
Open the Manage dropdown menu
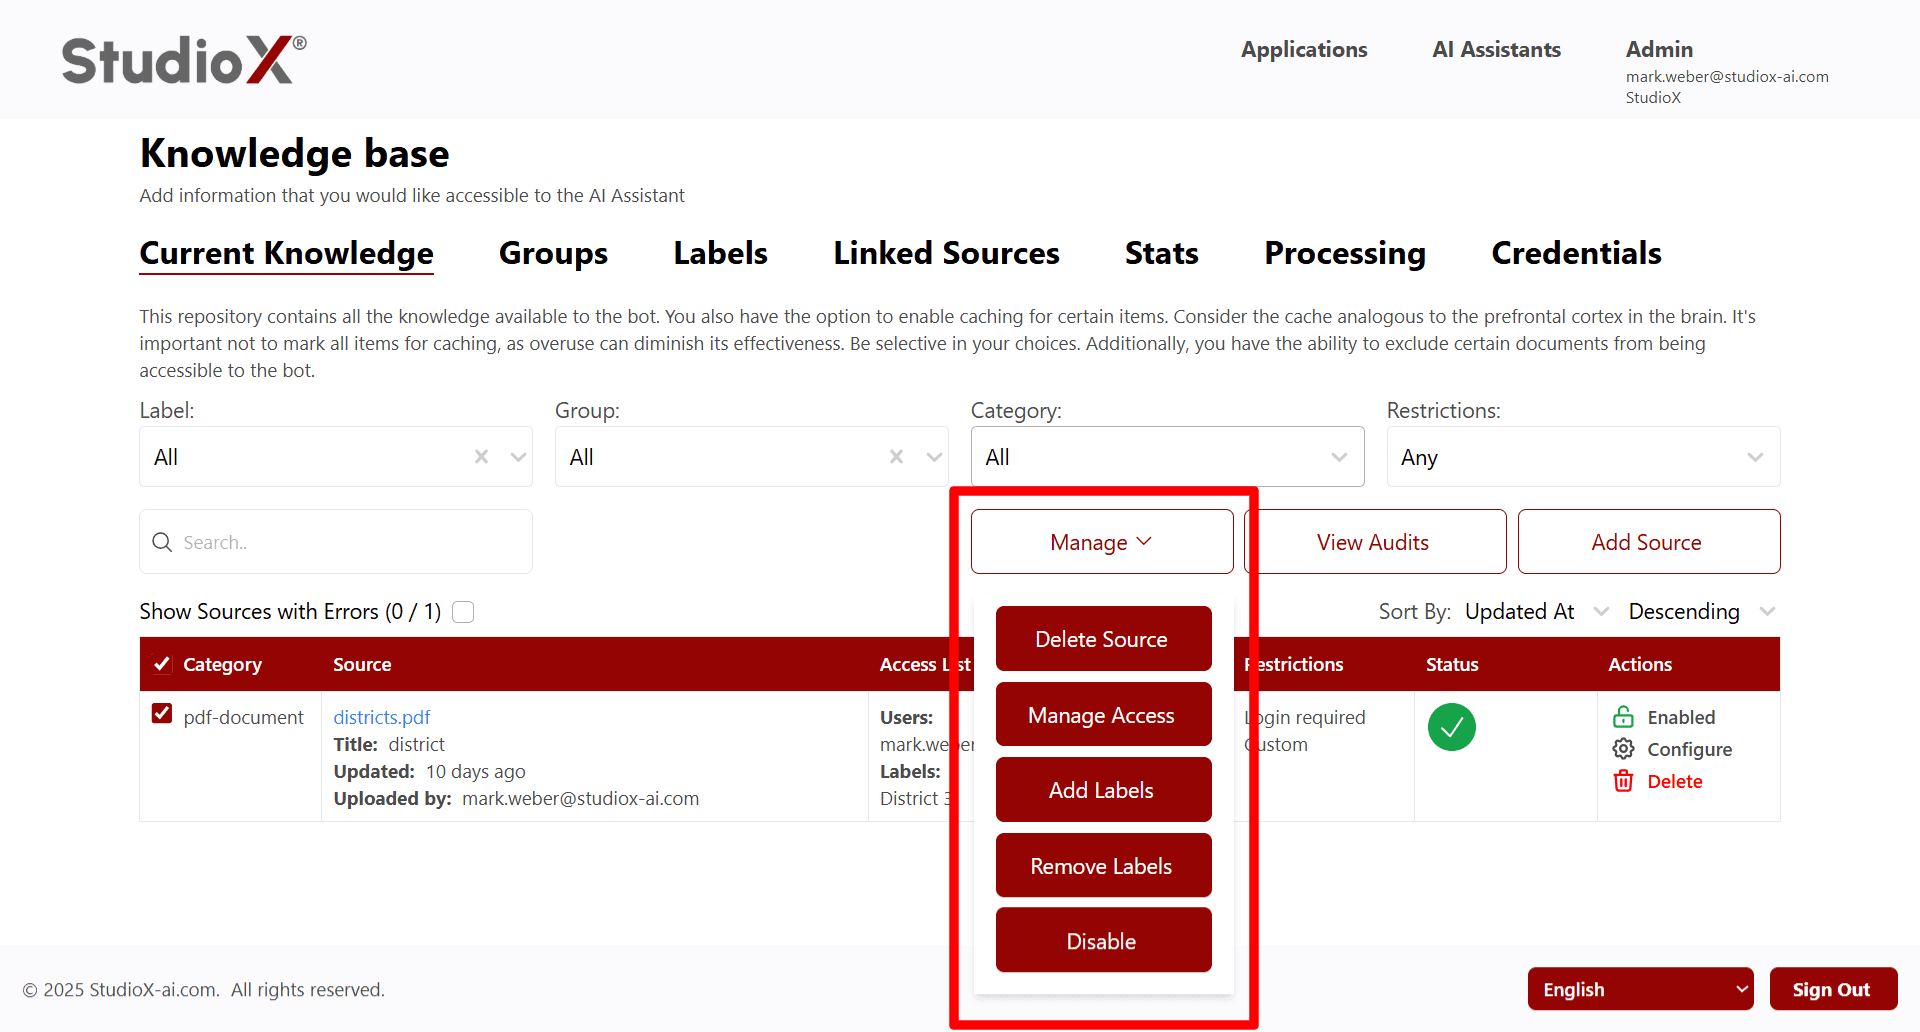pyautogui.click(x=1101, y=541)
